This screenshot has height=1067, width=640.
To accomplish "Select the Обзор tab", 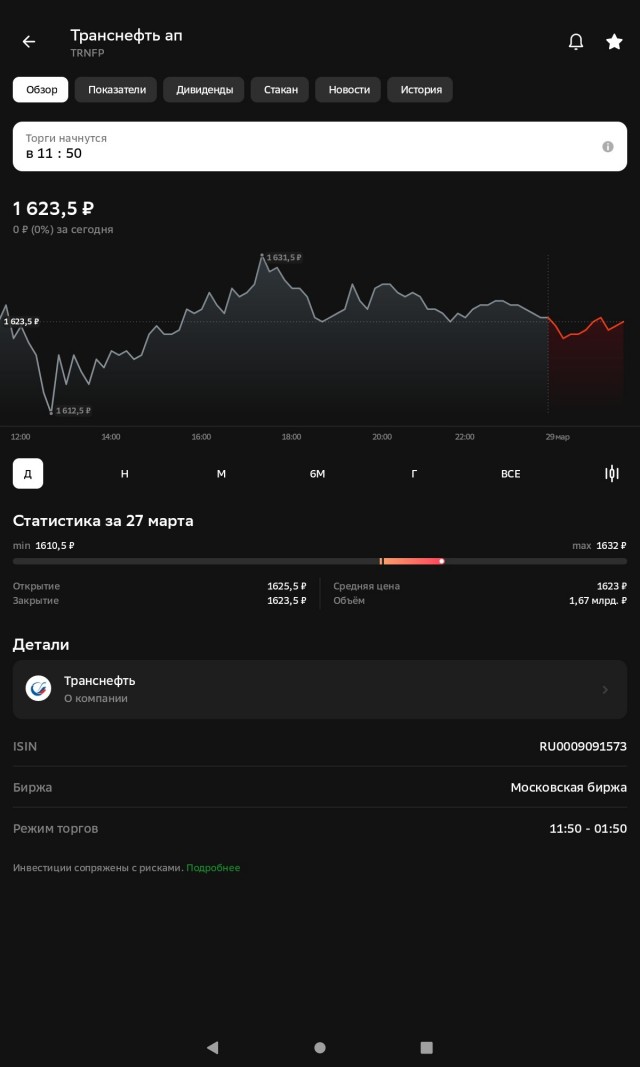I will pyautogui.click(x=41, y=90).
